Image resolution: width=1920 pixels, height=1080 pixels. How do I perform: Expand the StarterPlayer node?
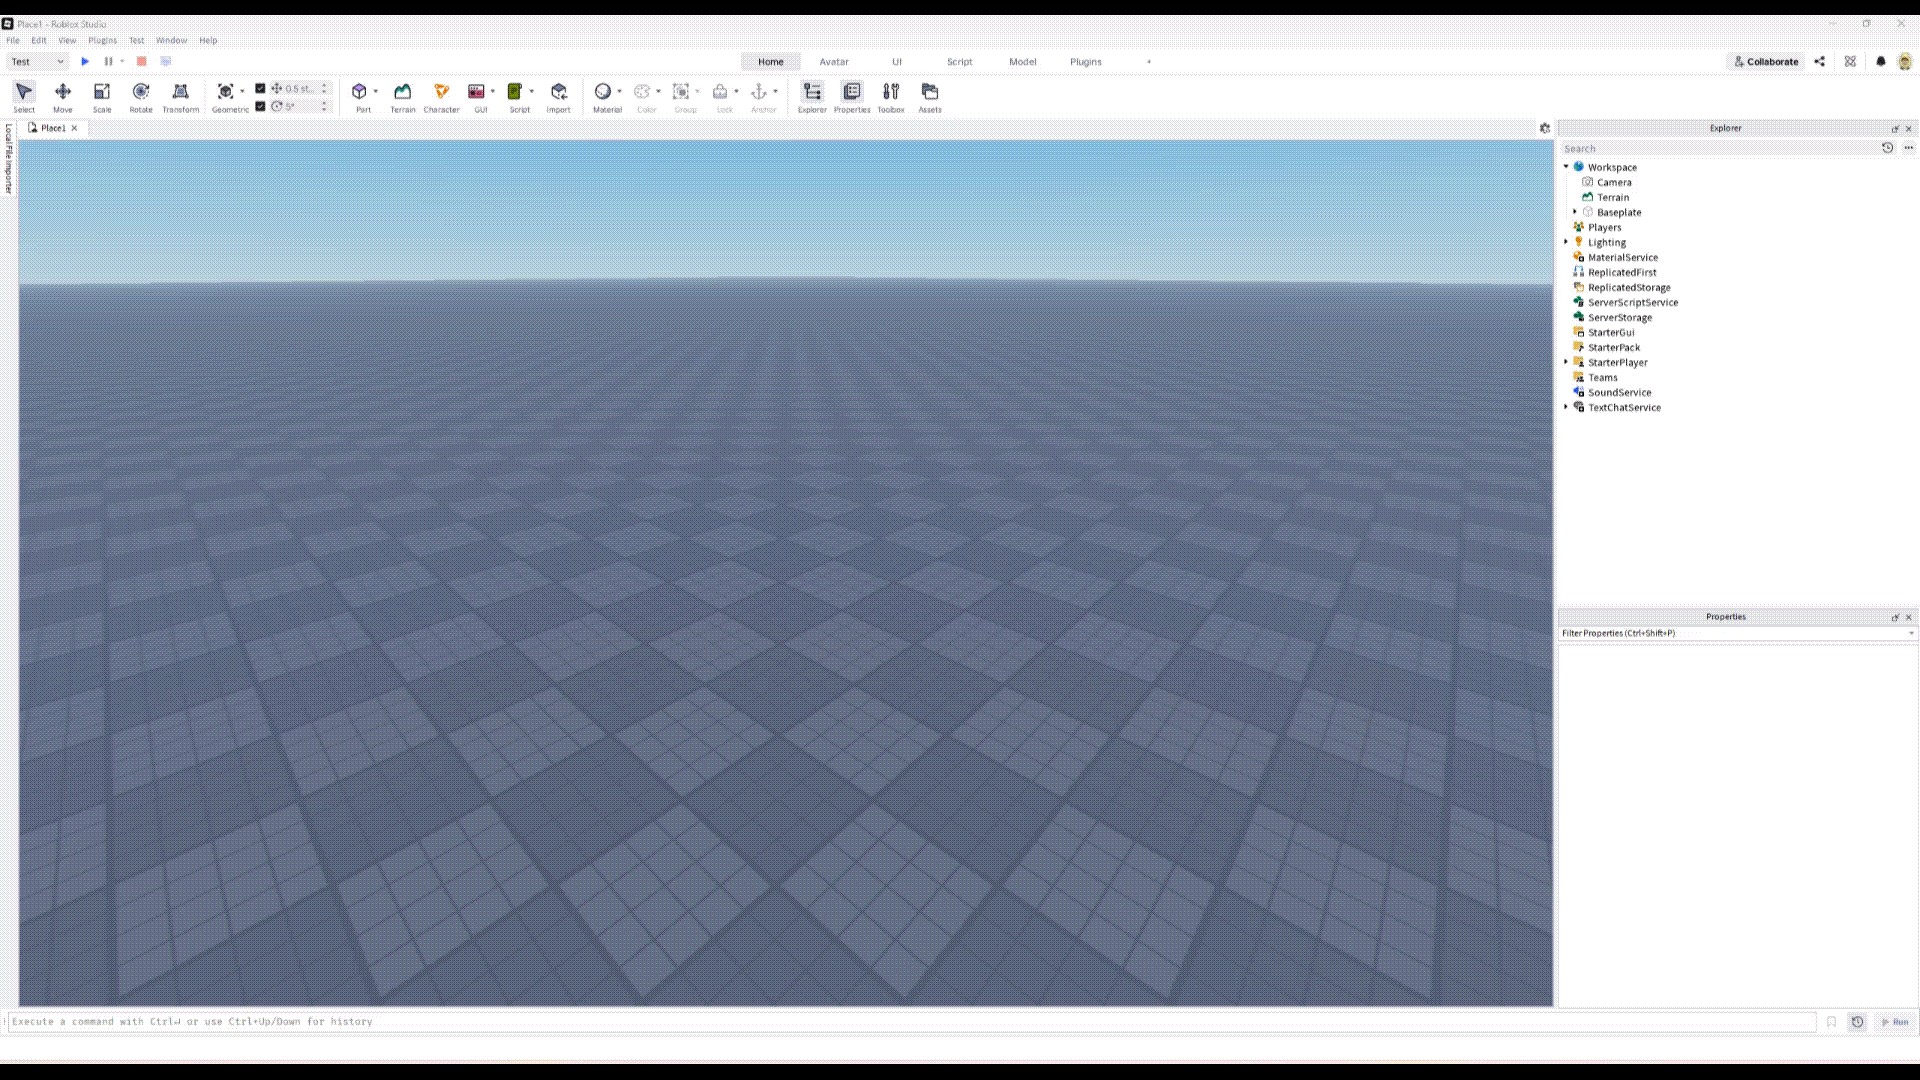(1566, 362)
